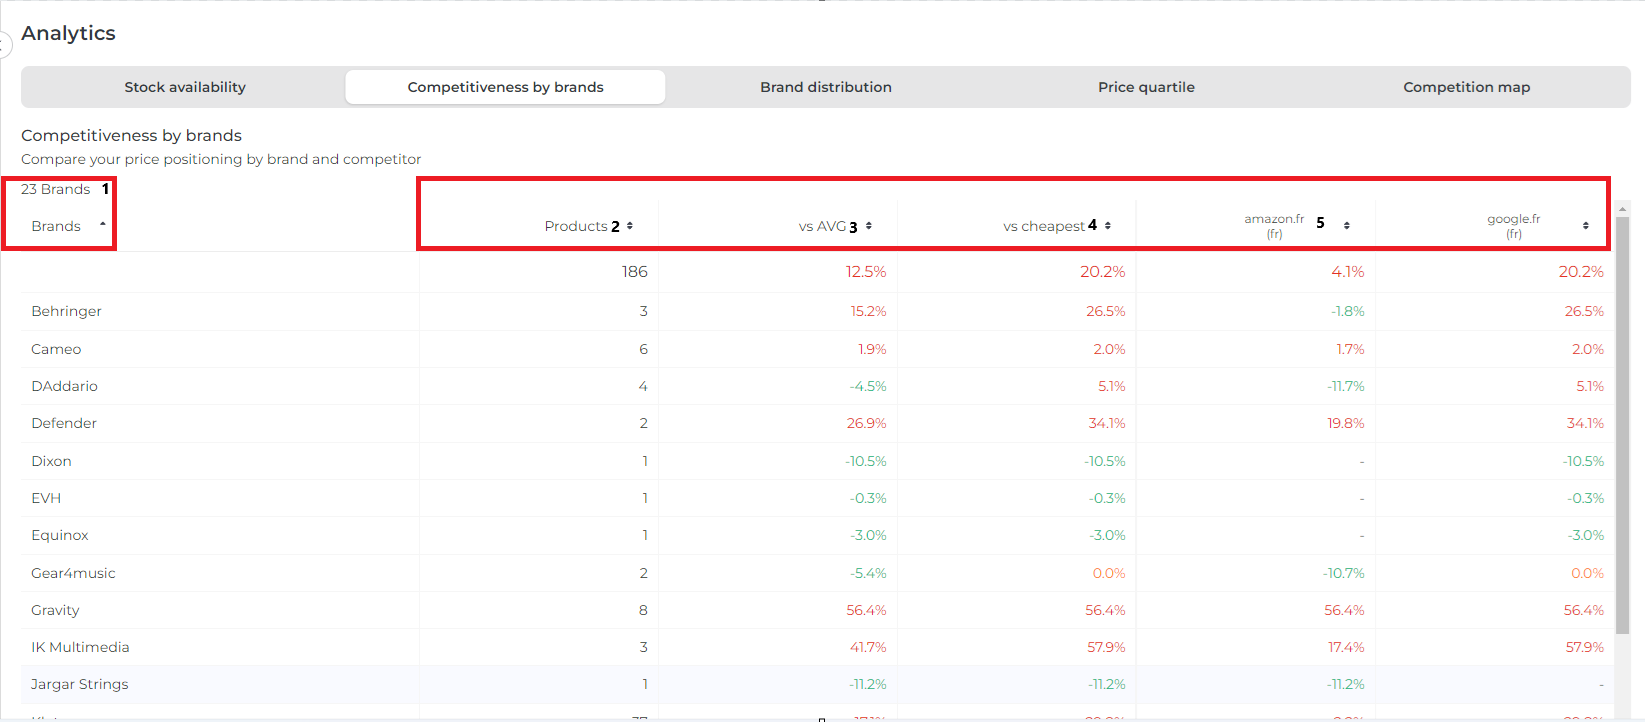This screenshot has width=1645, height=722.
Task: Click the table's vertical scrollbar
Action: (x=1623, y=420)
